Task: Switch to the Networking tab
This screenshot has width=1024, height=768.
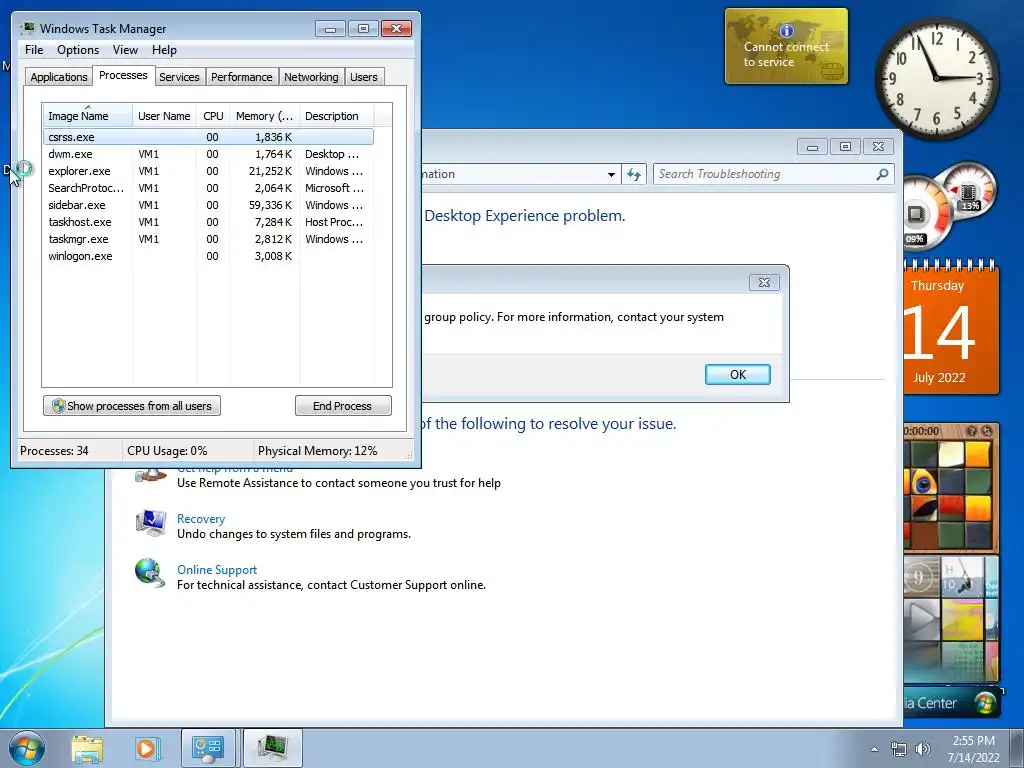Action: click(311, 77)
